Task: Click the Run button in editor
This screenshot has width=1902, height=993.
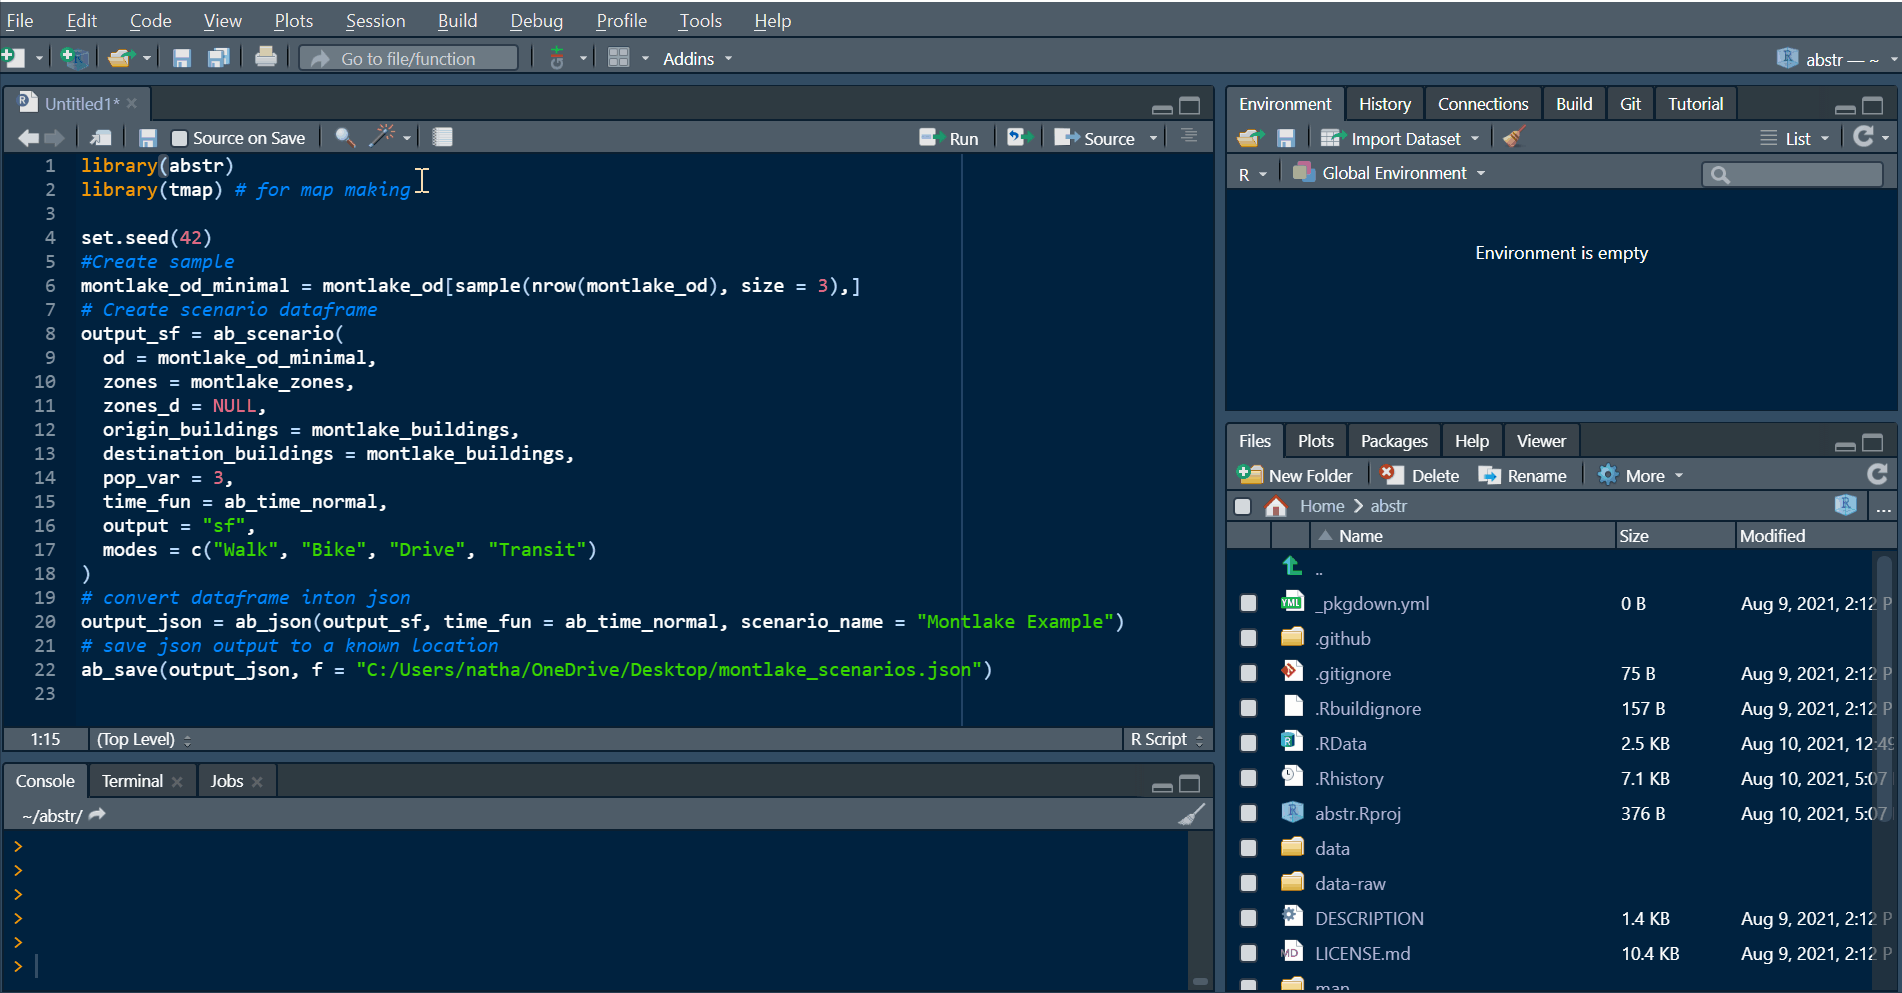Action: (949, 138)
